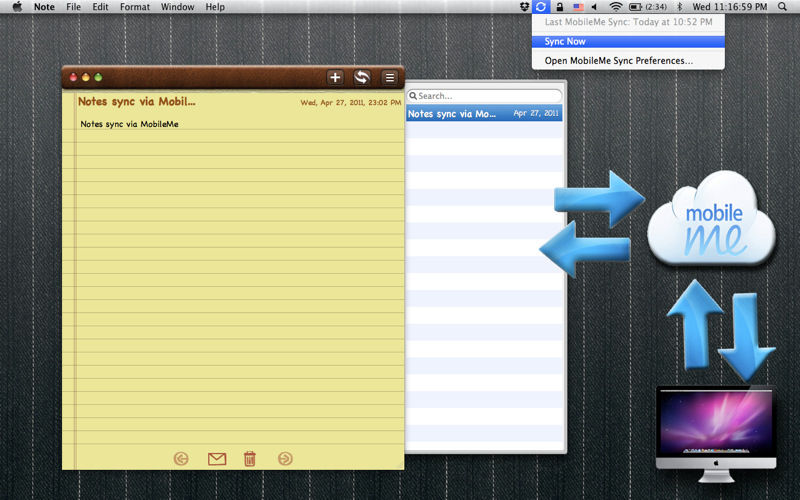Open the Apple menu
800x500 pixels.
pyautogui.click(x=17, y=7)
